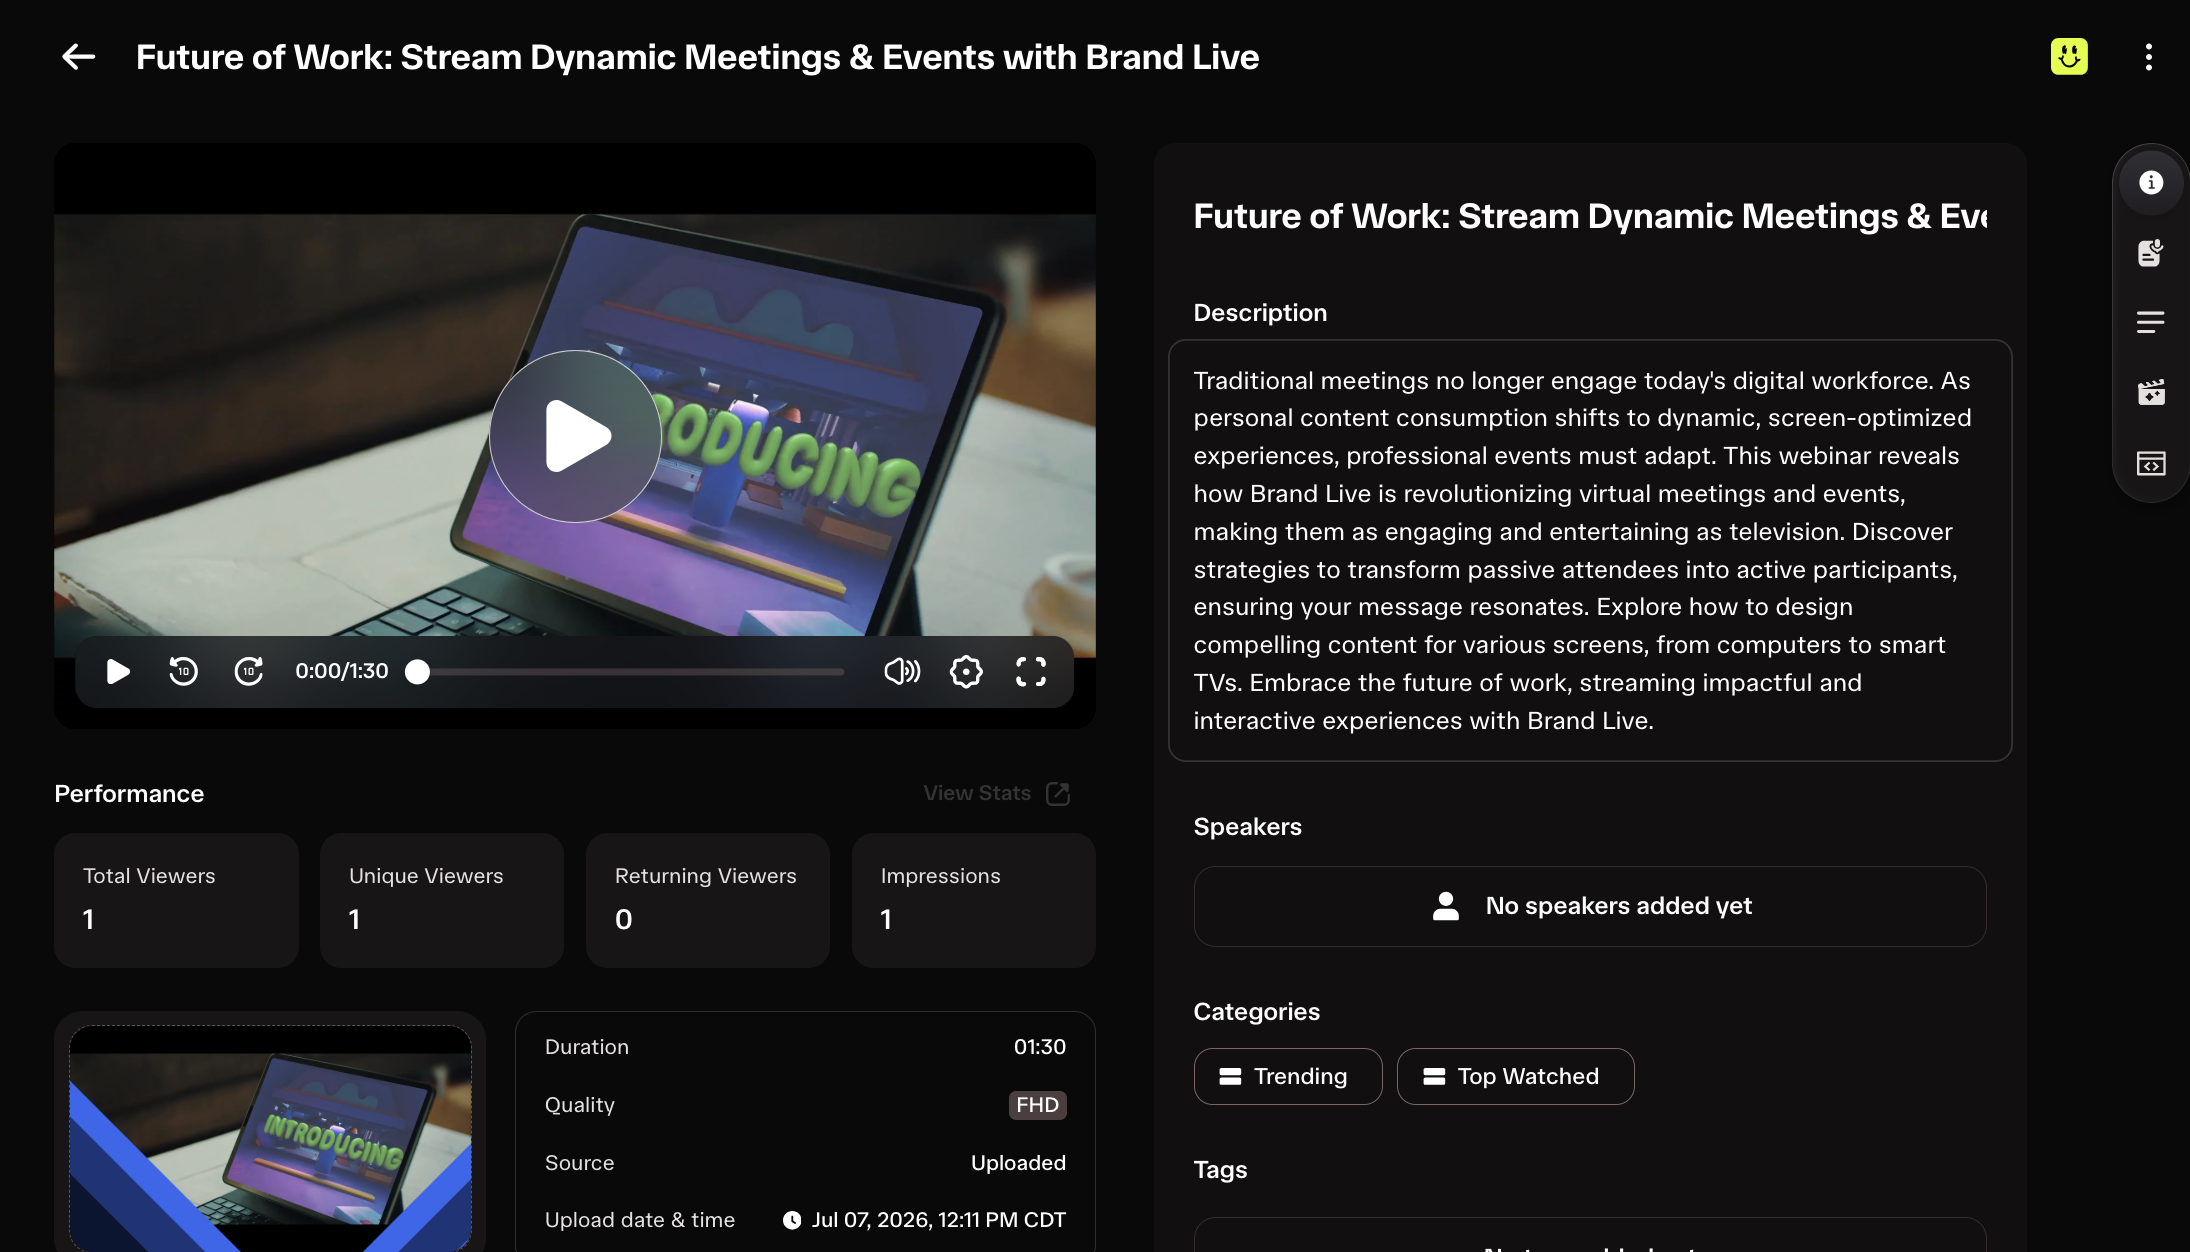The width and height of the screenshot is (2190, 1252).
Task: Click the View Stats external link icon
Action: [1058, 794]
